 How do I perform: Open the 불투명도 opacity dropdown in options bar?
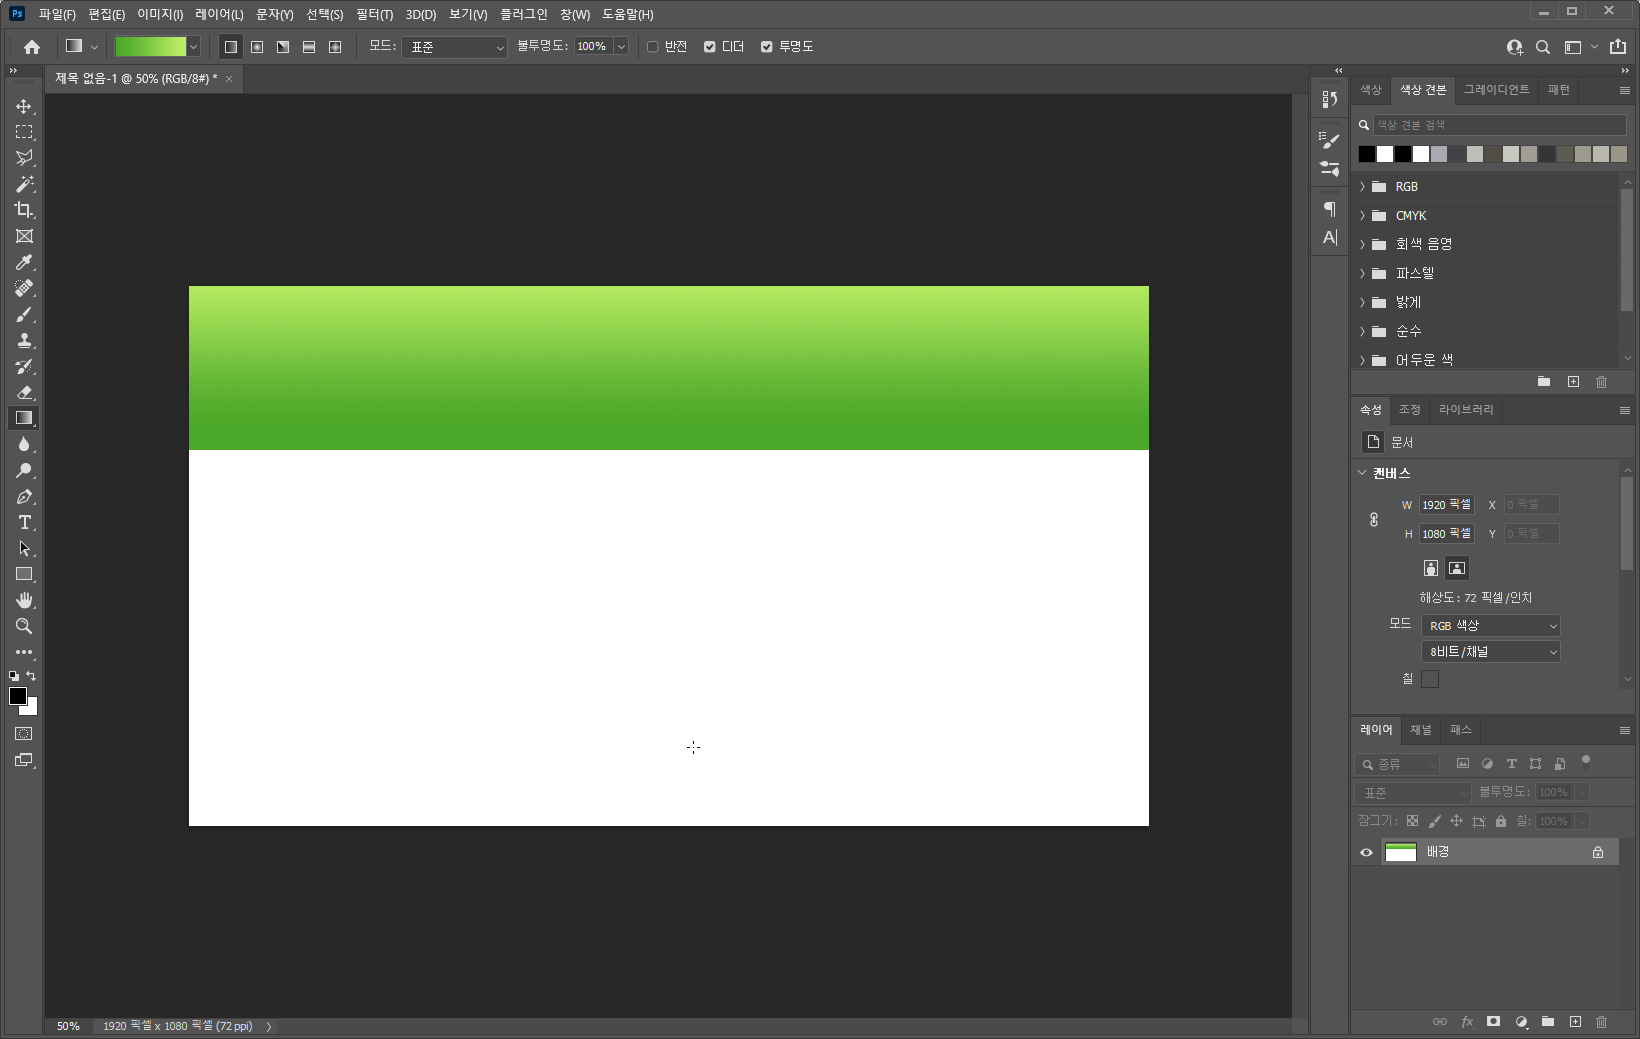click(x=621, y=47)
